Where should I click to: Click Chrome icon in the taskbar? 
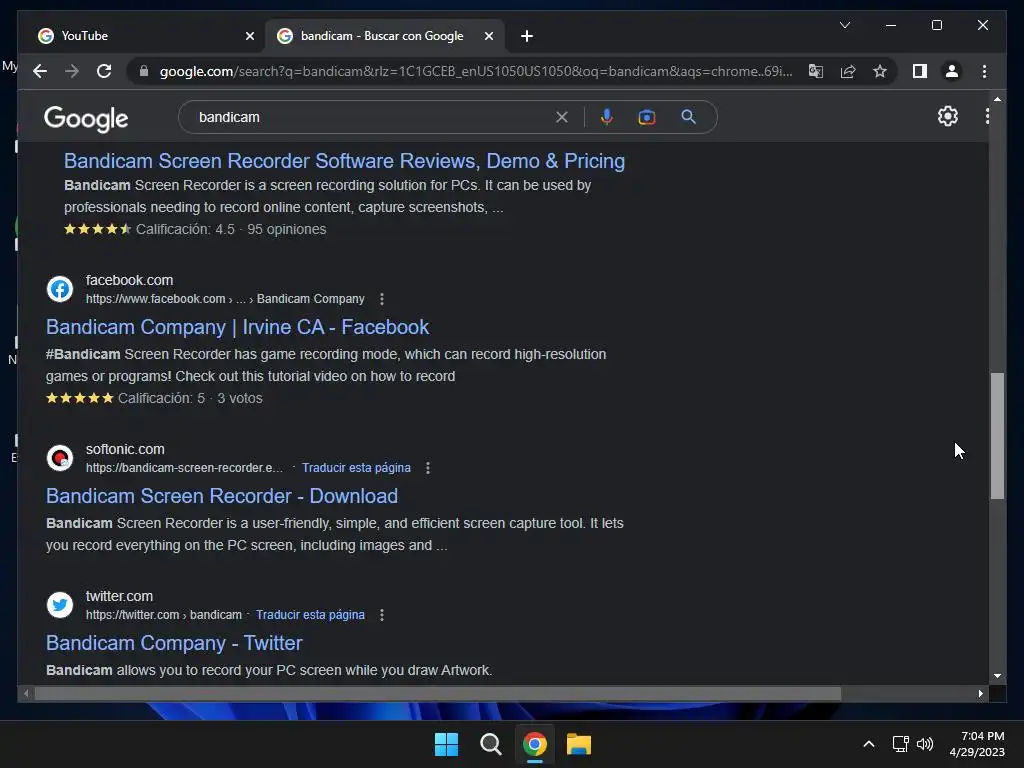[535, 744]
